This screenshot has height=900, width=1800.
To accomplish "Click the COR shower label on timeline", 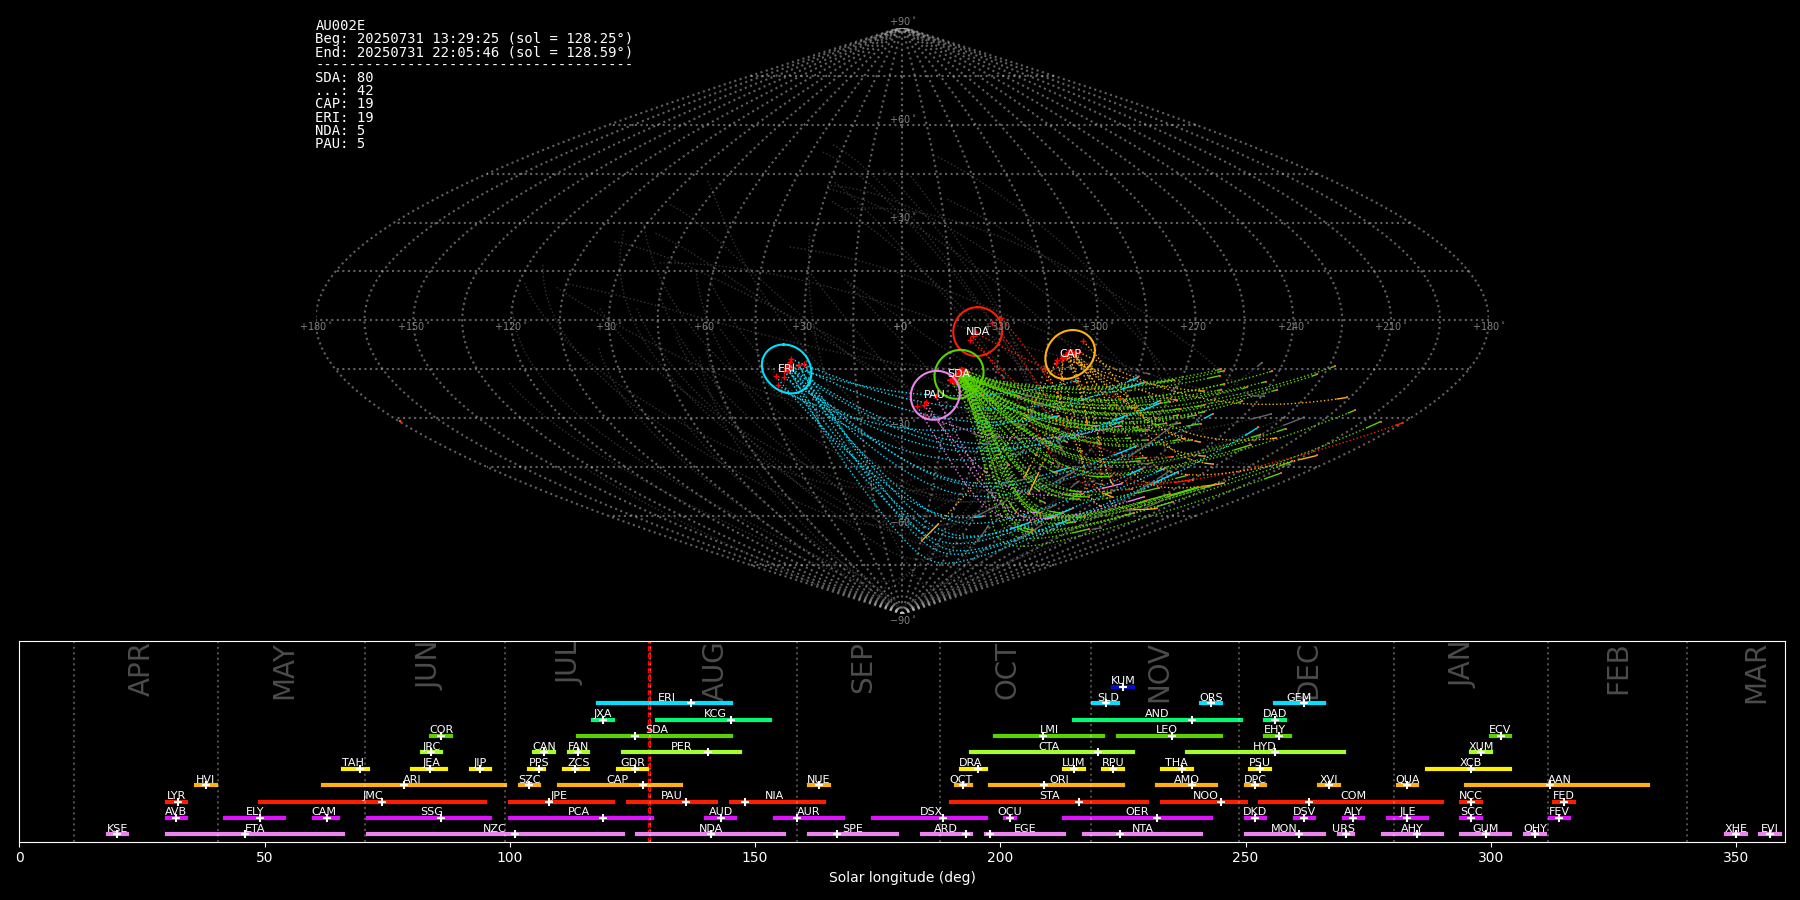I will coord(441,730).
